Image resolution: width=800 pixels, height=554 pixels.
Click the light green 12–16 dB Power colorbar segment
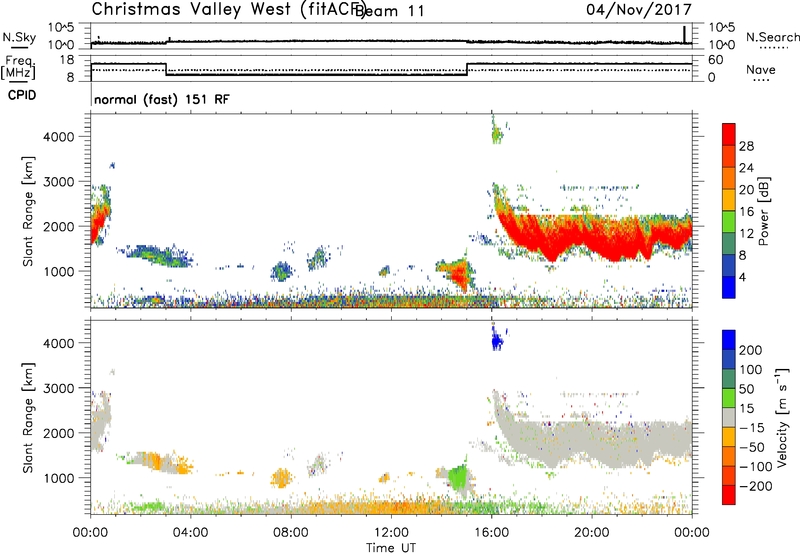point(729,221)
